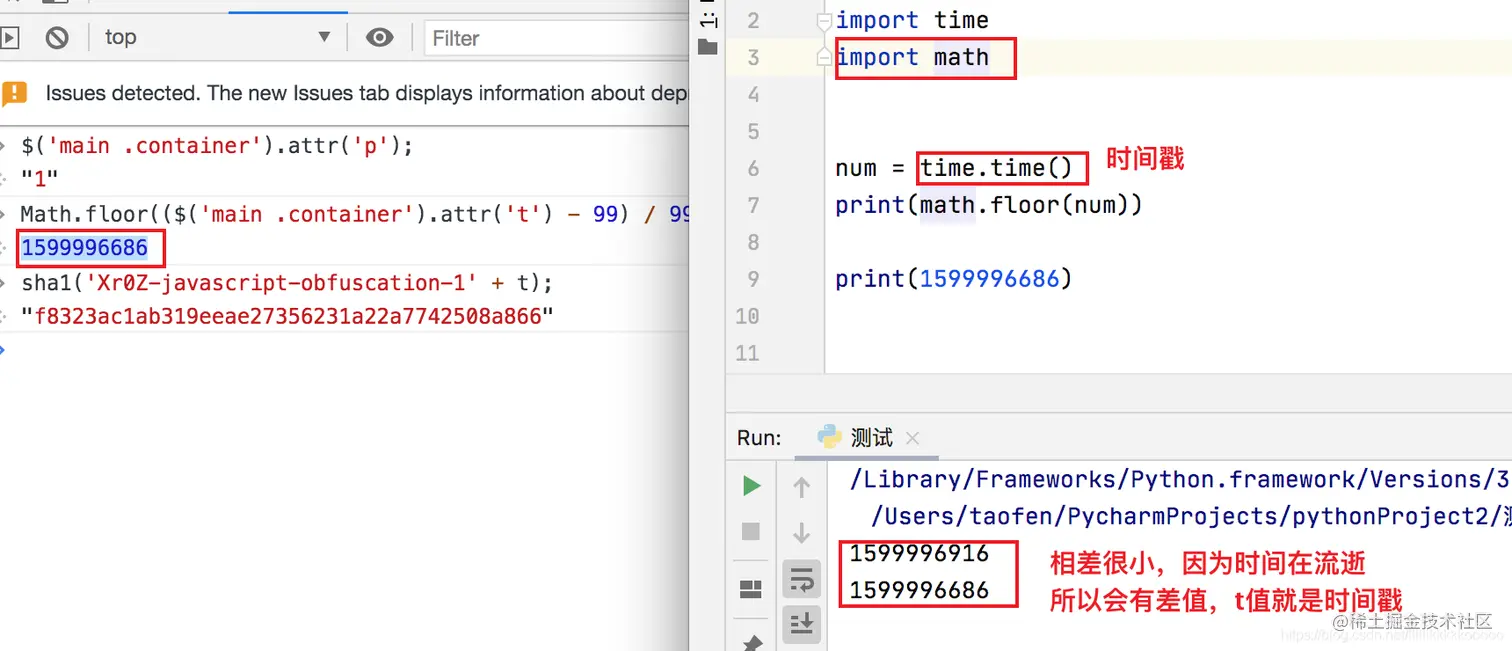
Task: Click the orange Issues warning icon
Action: click(x=15, y=94)
